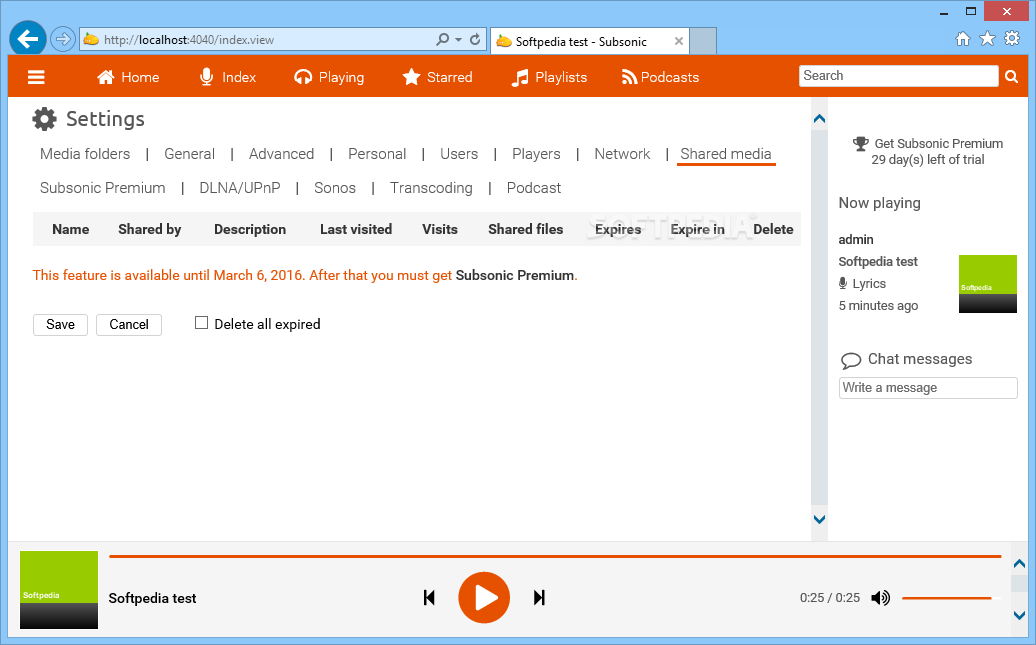Viewport: 1036px width, 645px height.
Task: Open the Starred page
Action: (437, 77)
